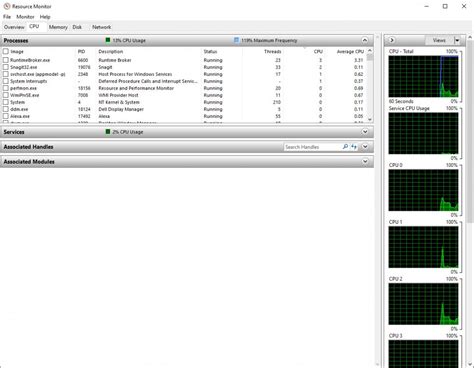
Task: Switch to the Network tab
Action: coord(101,27)
